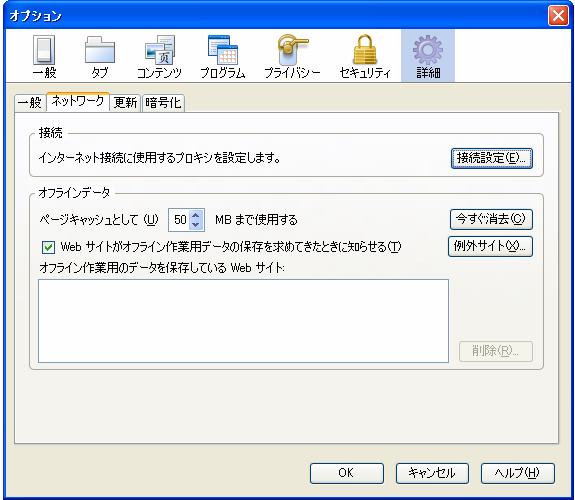
Task: Confirm the options with OK
Action: pos(347,473)
